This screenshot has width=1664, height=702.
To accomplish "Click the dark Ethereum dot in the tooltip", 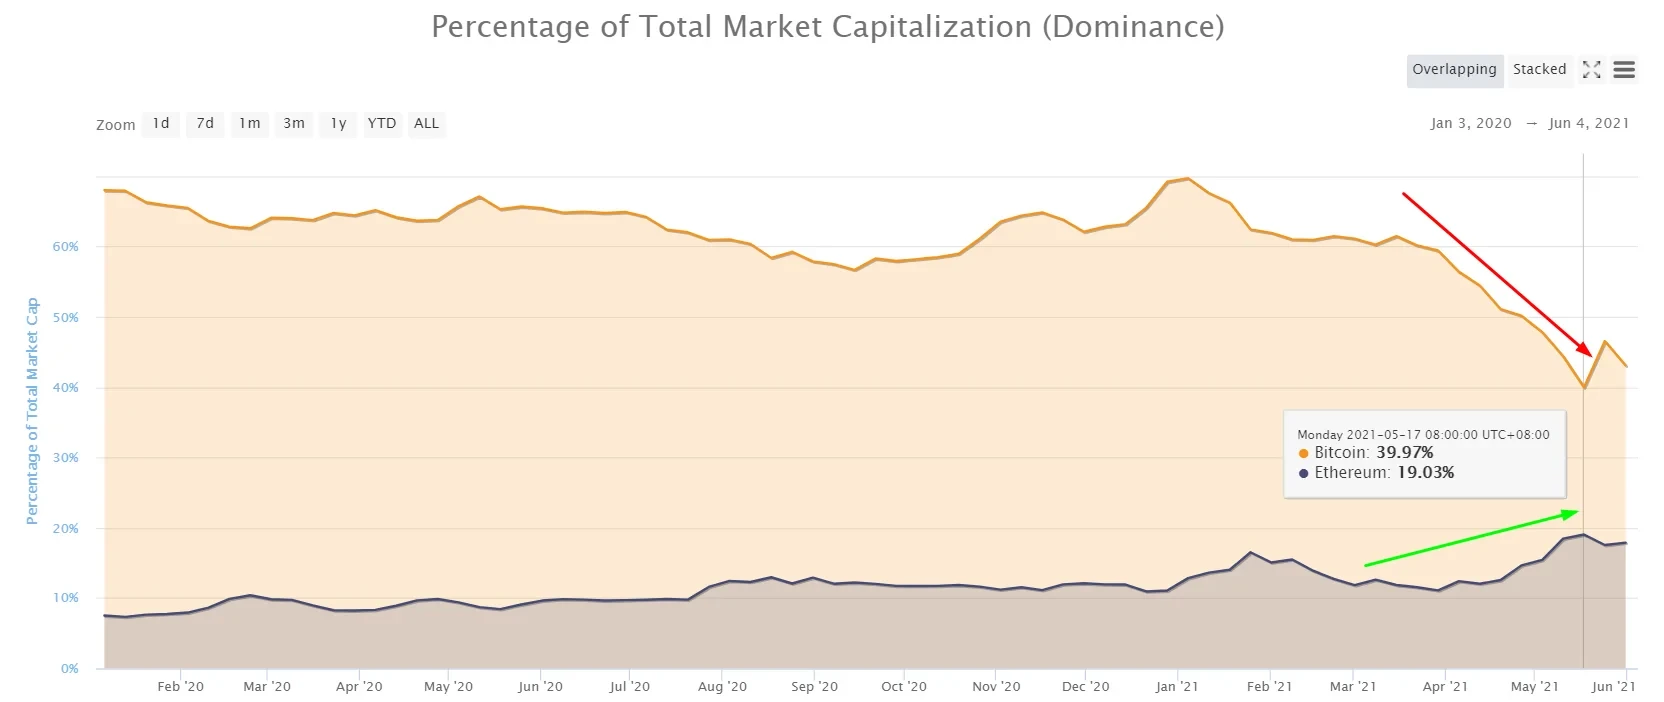I will (1302, 473).
